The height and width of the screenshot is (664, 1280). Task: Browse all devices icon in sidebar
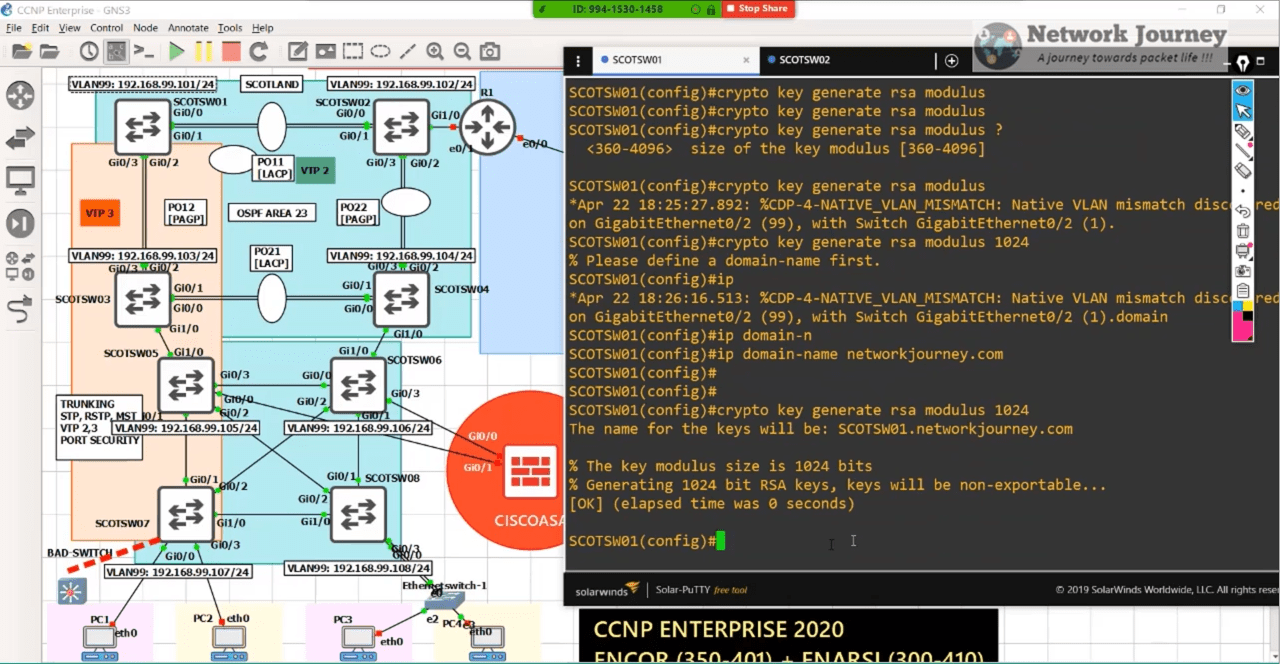[20, 266]
